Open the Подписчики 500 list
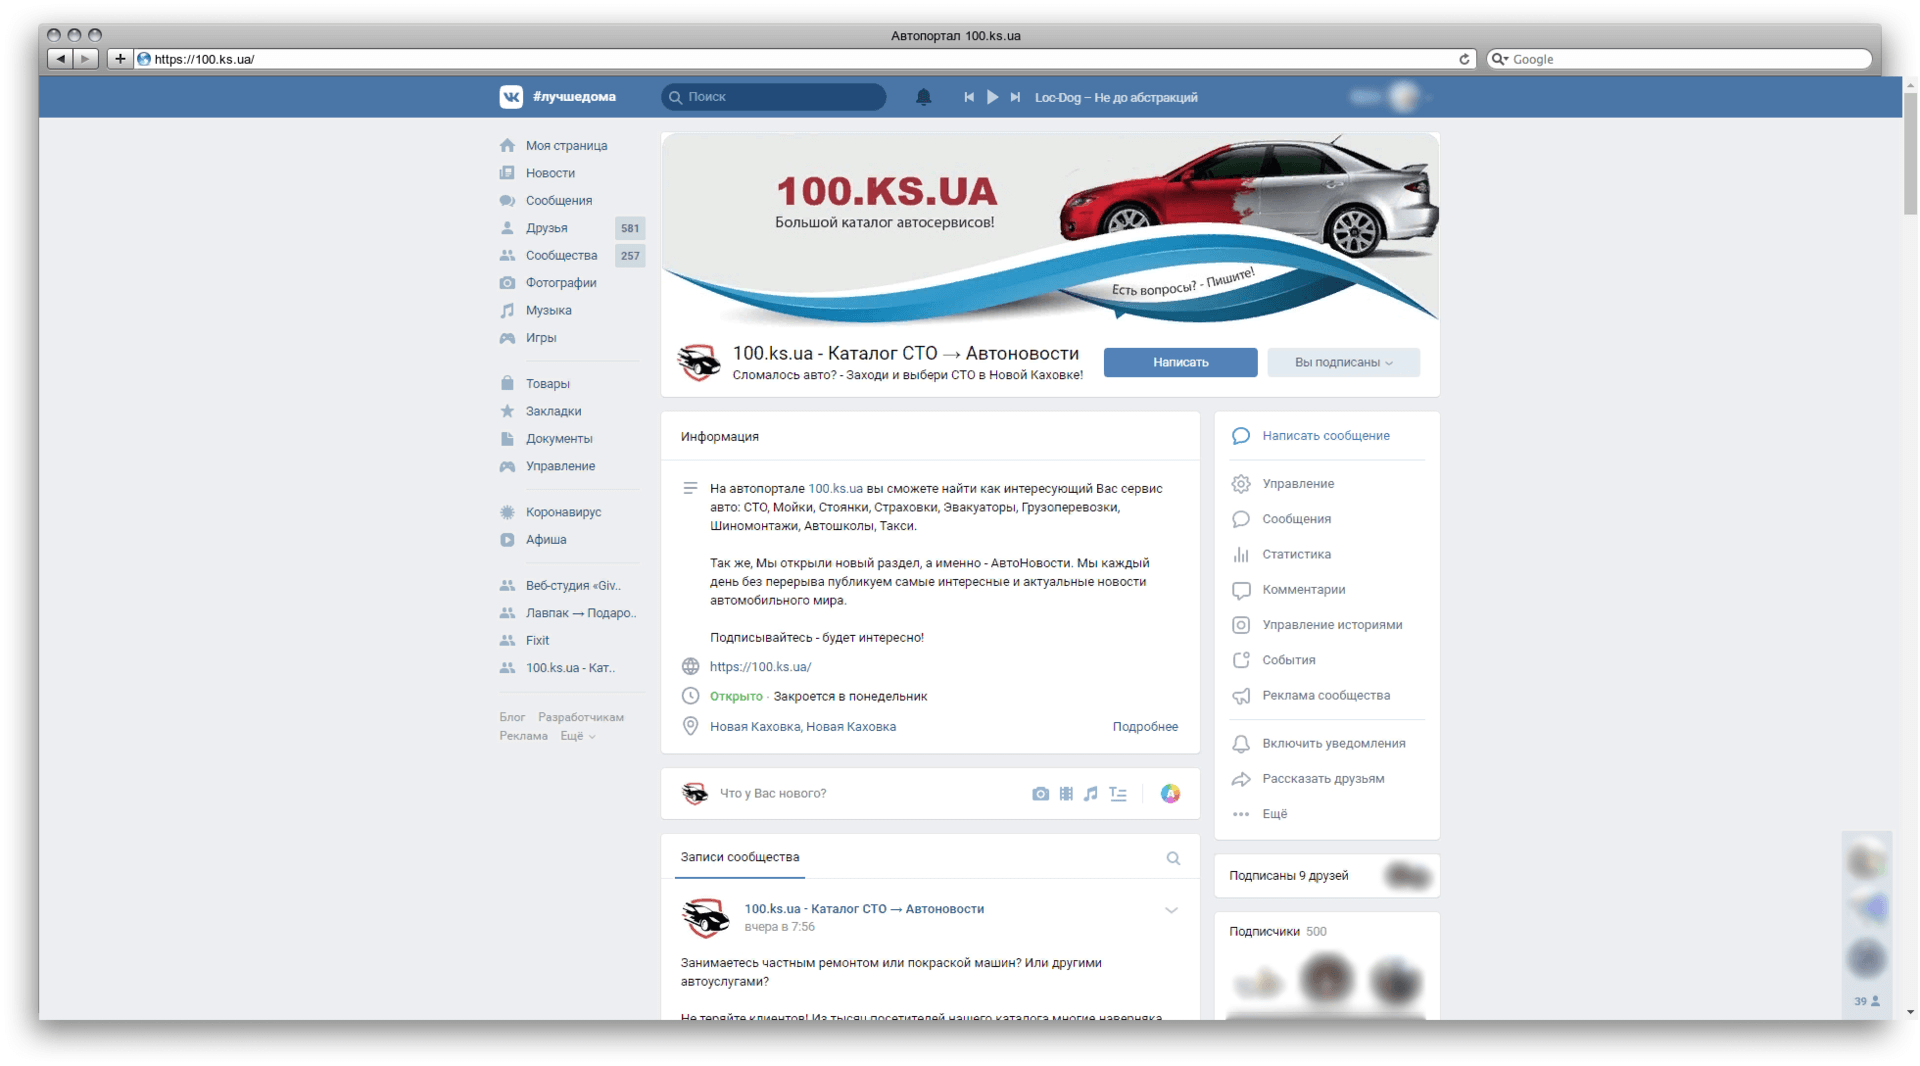Screen dimensions: 1920x1066 coord(1277,932)
